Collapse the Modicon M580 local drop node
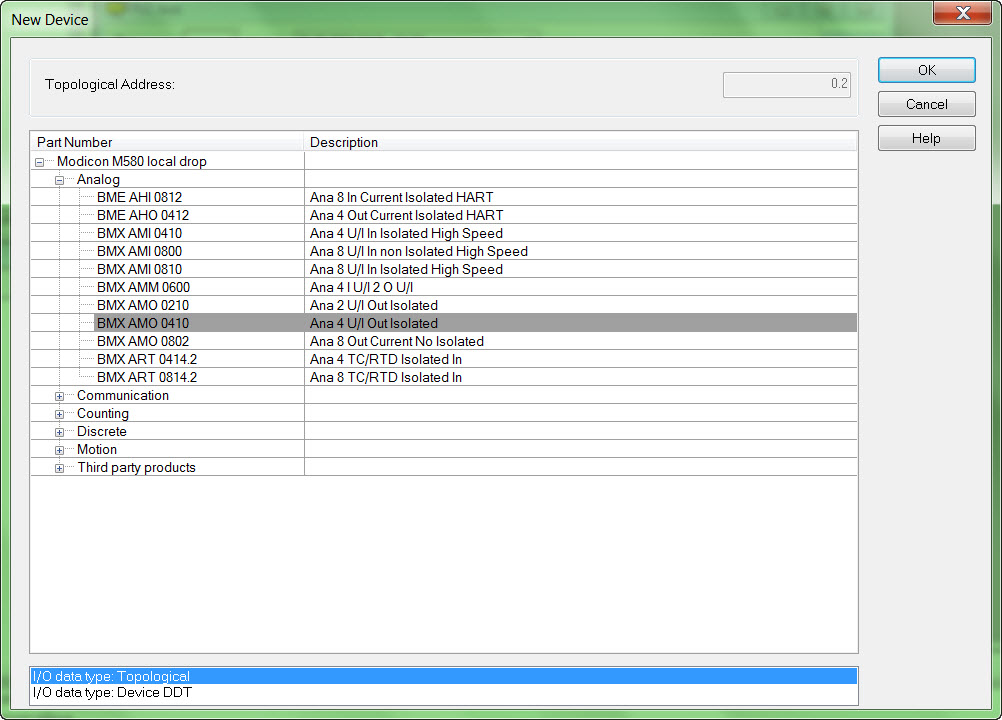 pos(40,162)
